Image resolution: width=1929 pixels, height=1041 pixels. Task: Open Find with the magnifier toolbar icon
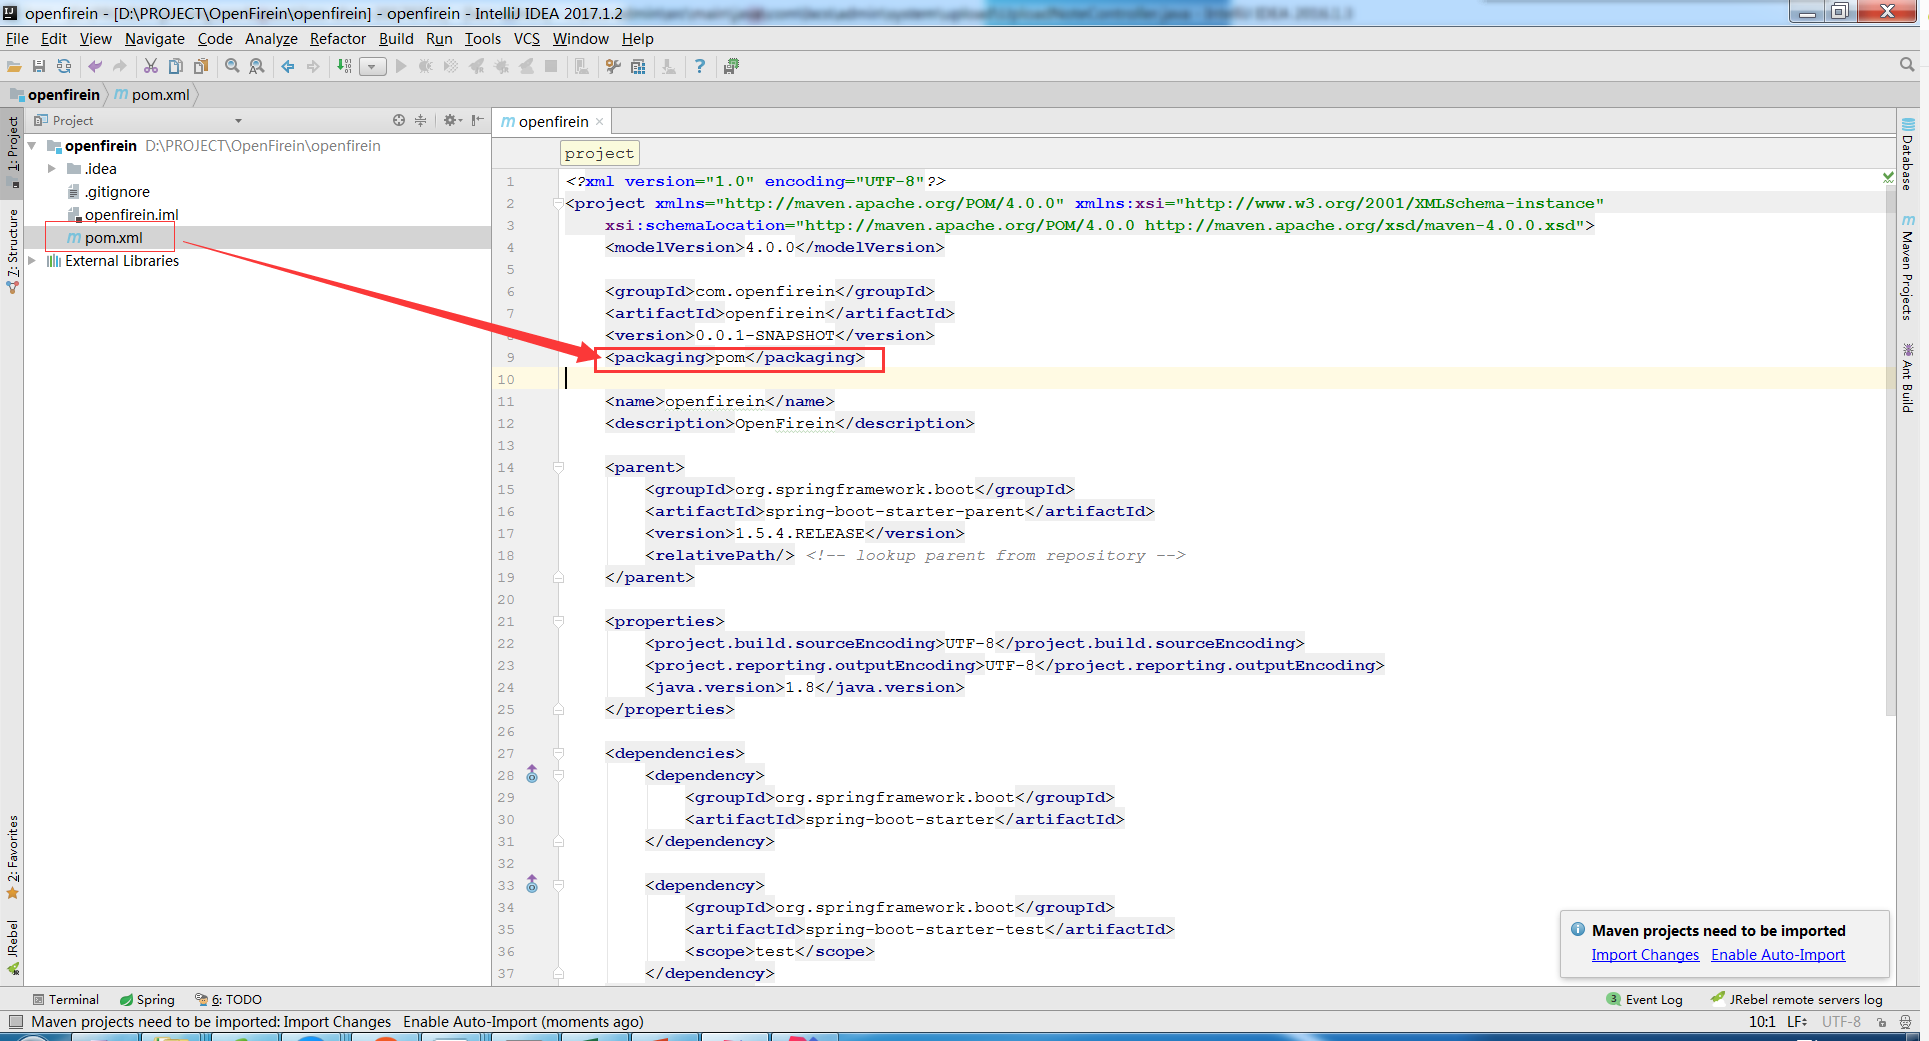(x=232, y=66)
